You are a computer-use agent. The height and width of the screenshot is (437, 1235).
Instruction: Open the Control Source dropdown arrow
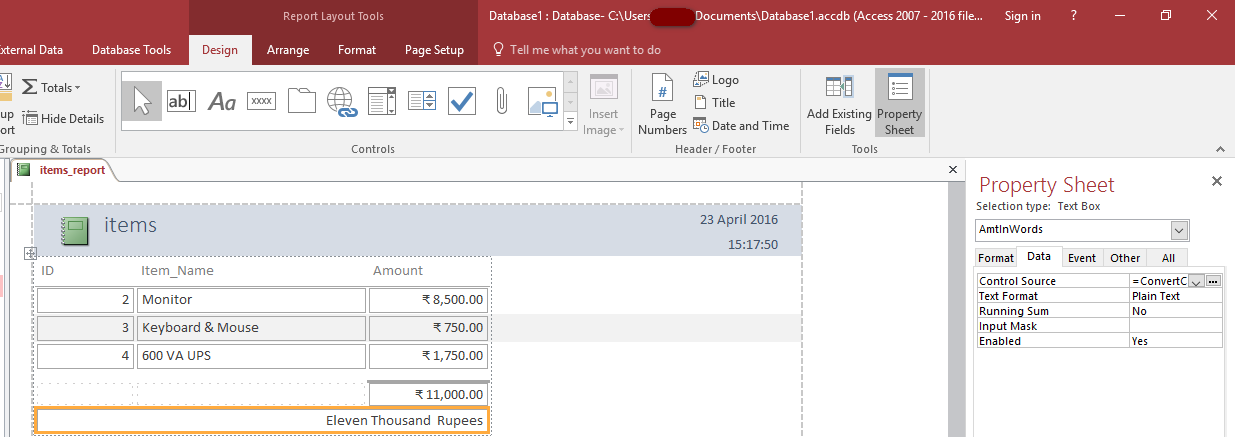click(x=1196, y=282)
